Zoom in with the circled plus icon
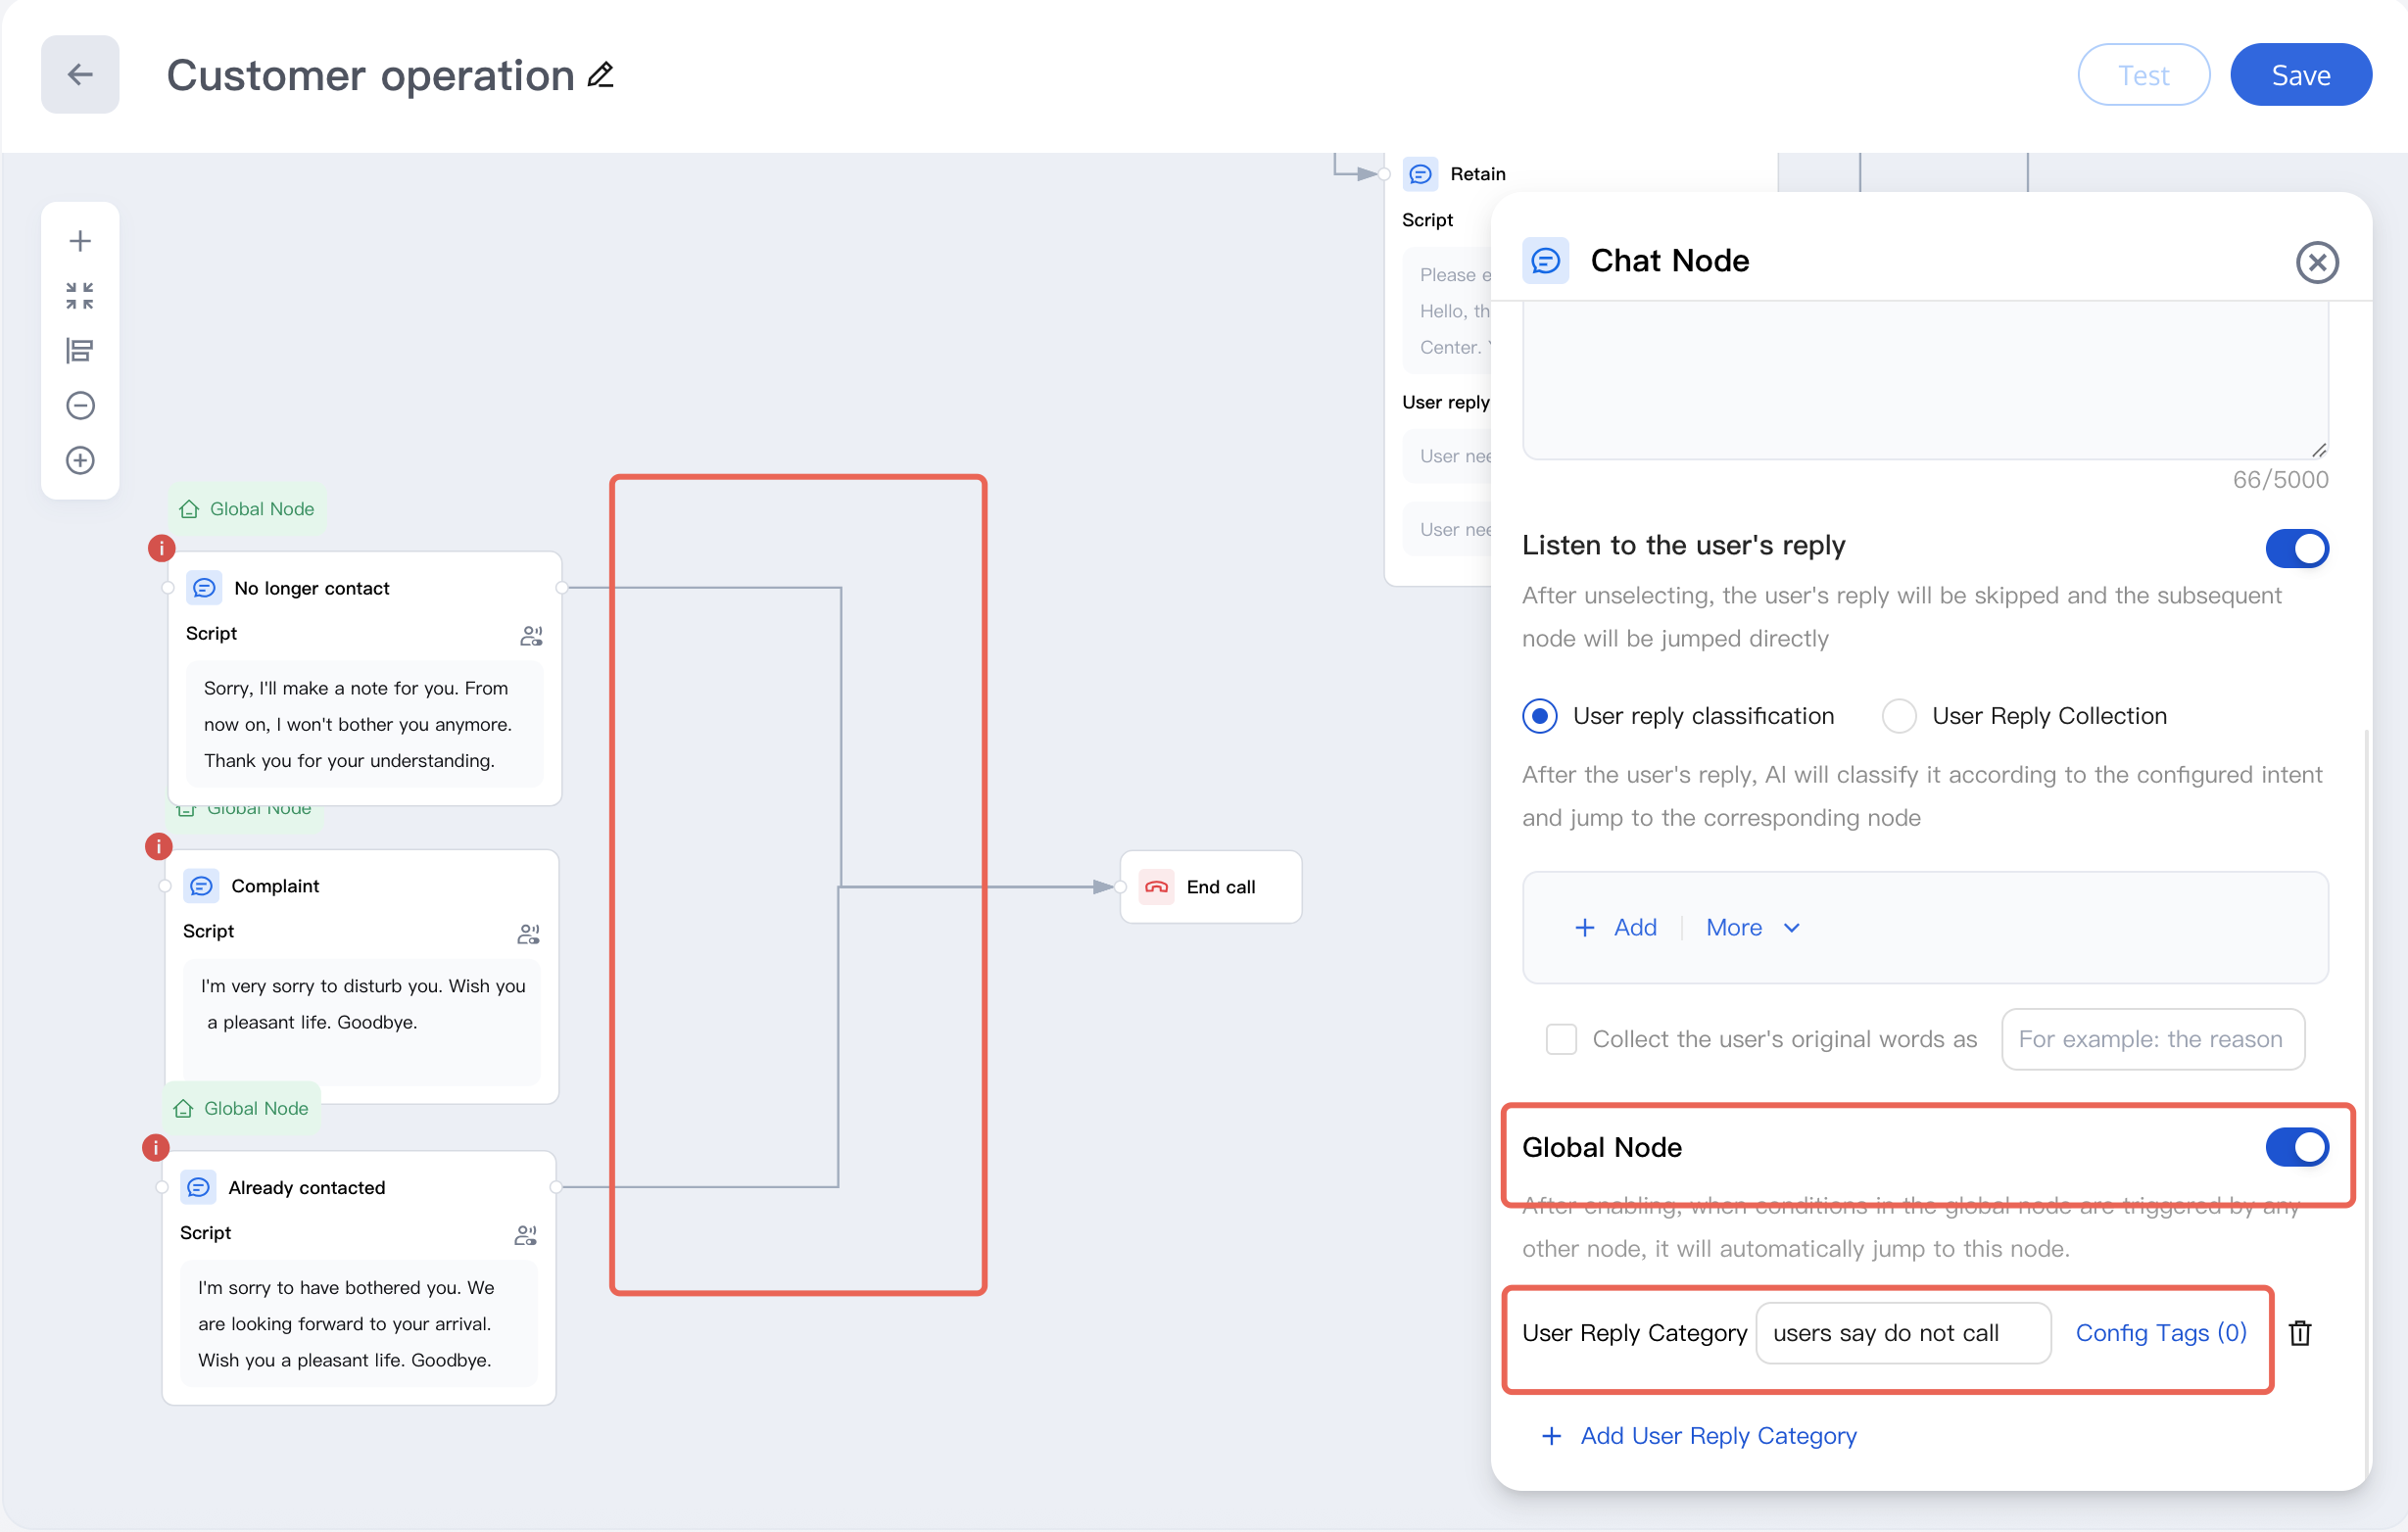2408x1532 pixels. [x=80, y=460]
